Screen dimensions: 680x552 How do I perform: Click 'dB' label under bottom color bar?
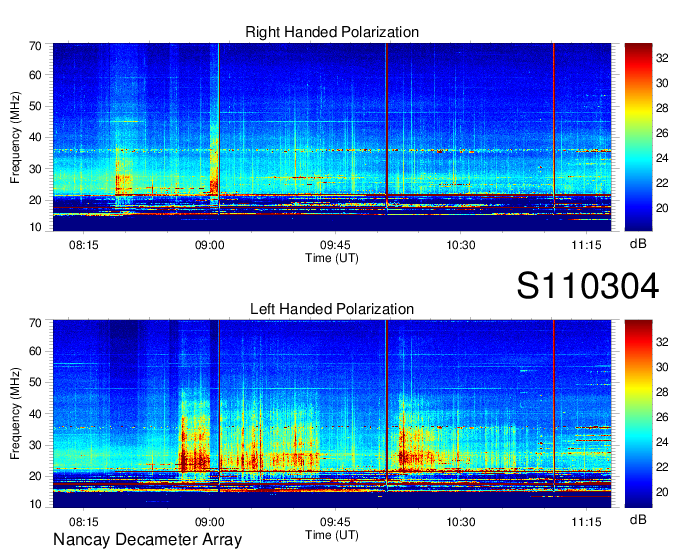tap(638, 520)
